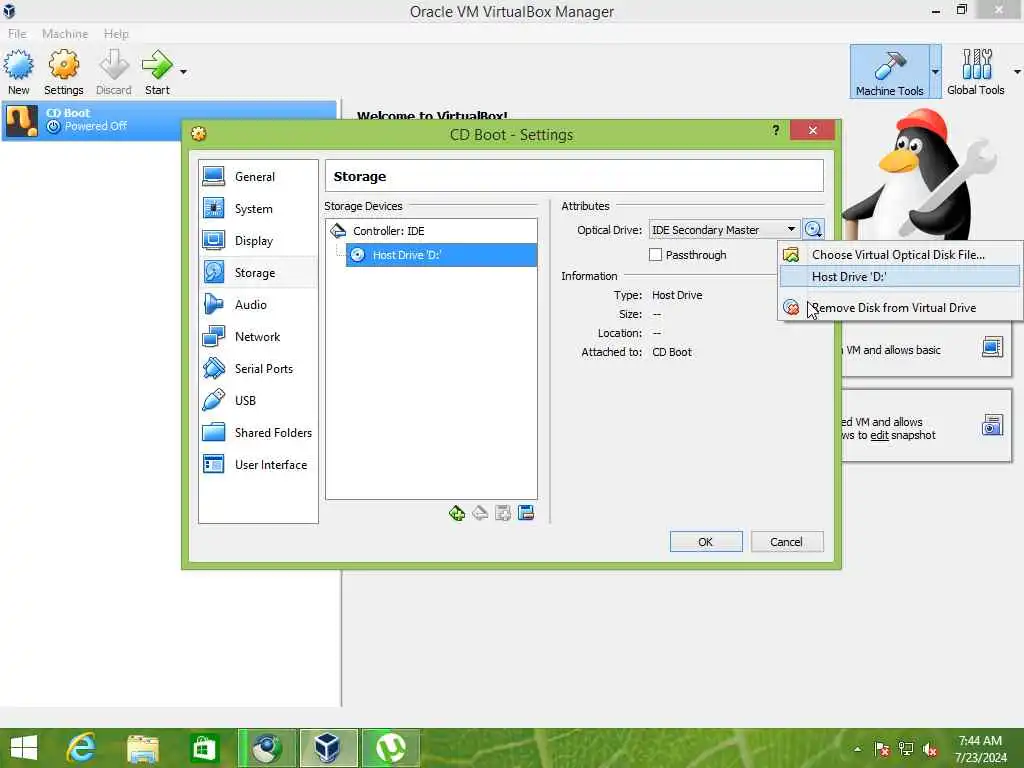Choose Virtual Optical Disk File menu entry

[900, 255]
